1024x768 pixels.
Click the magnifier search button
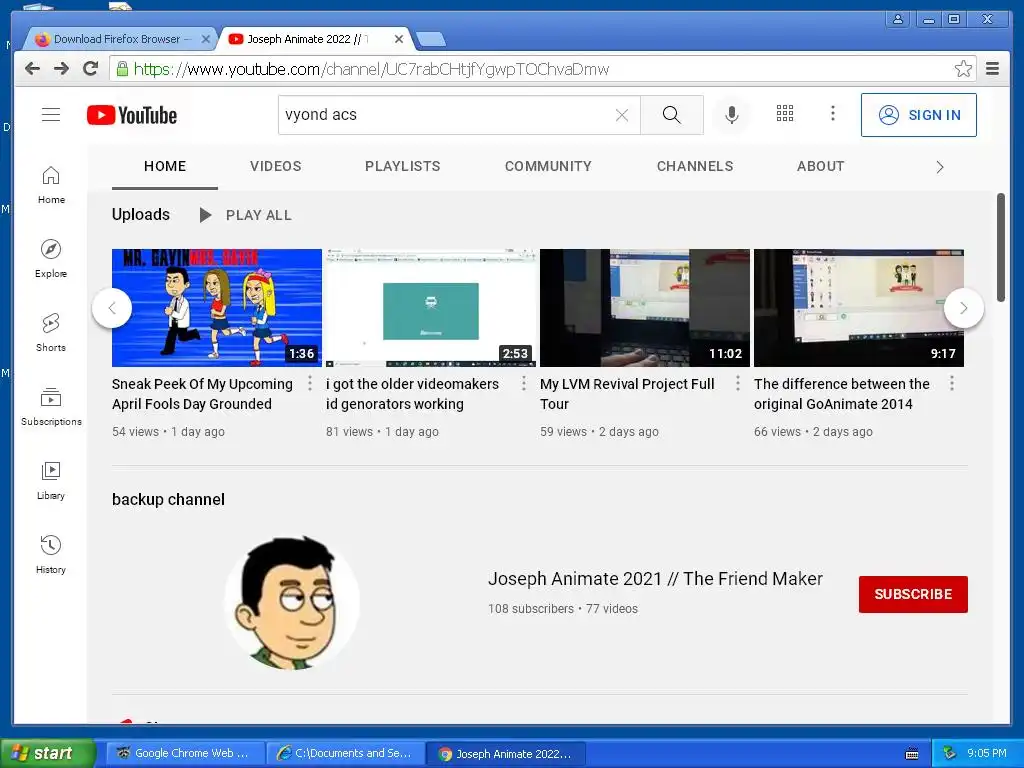[x=671, y=115]
